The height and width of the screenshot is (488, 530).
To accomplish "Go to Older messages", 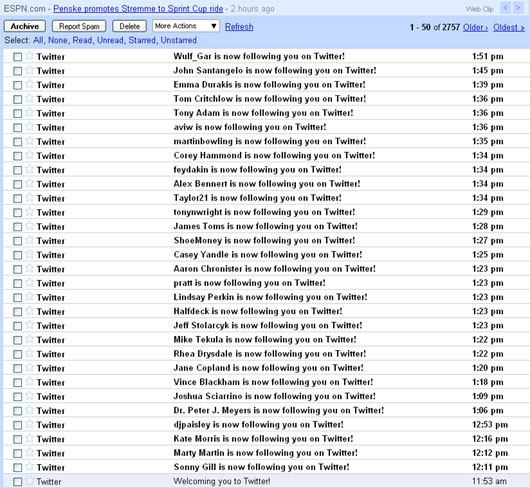I will pyautogui.click(x=475, y=27).
